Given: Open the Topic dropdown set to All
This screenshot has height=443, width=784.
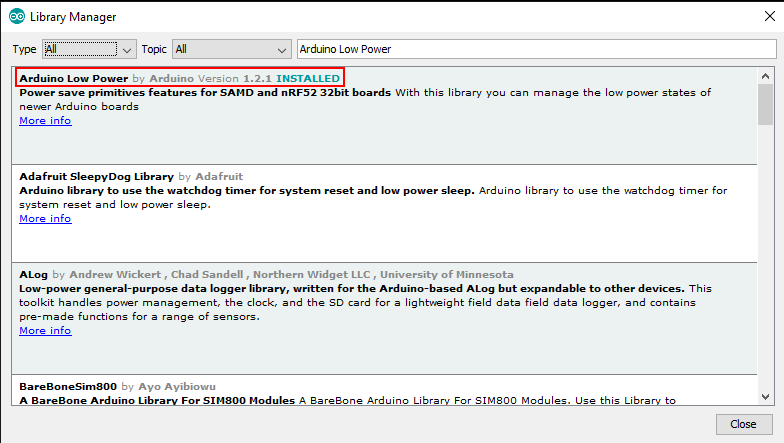Looking at the screenshot, I should click(232, 49).
